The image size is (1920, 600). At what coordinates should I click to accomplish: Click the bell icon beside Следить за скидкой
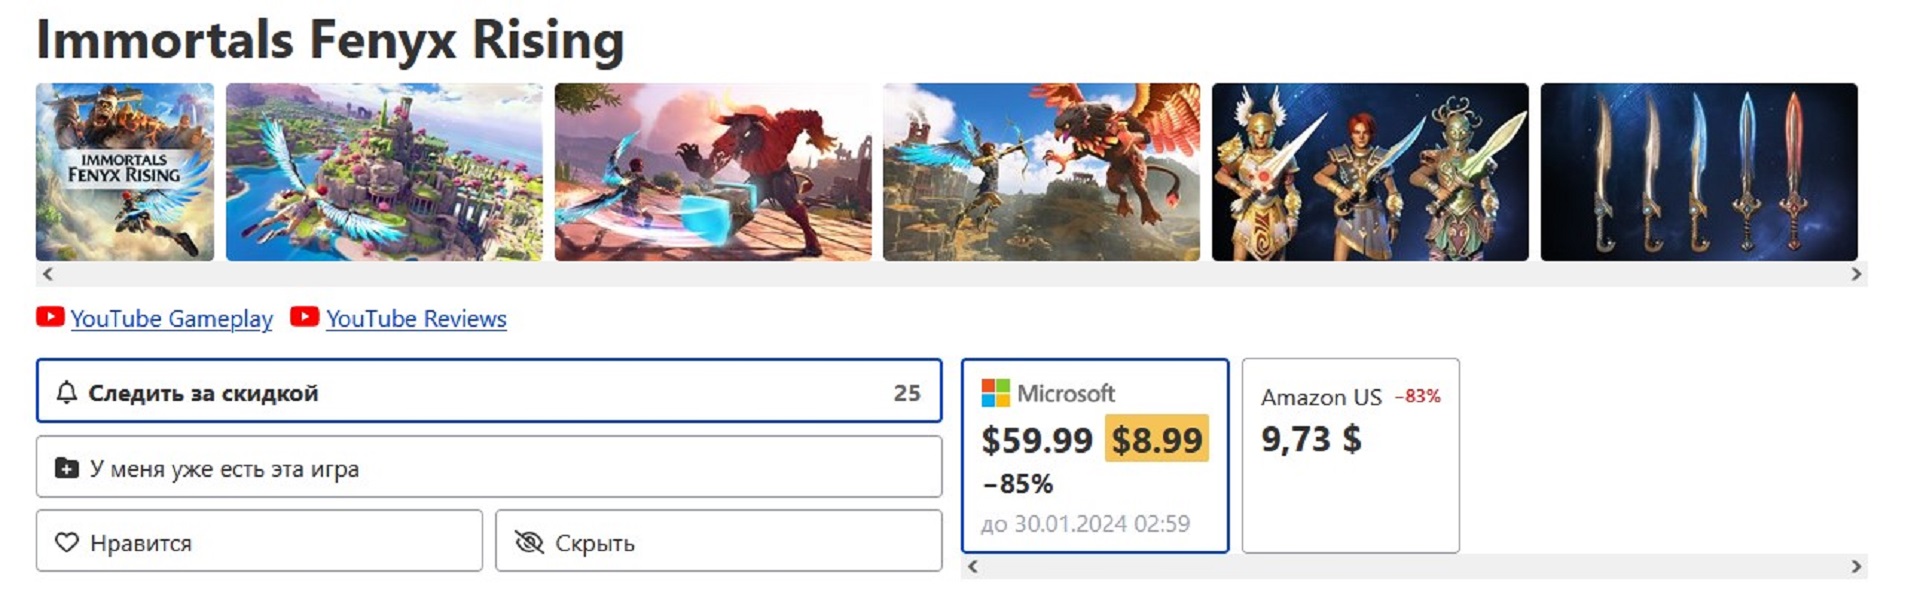point(66,393)
